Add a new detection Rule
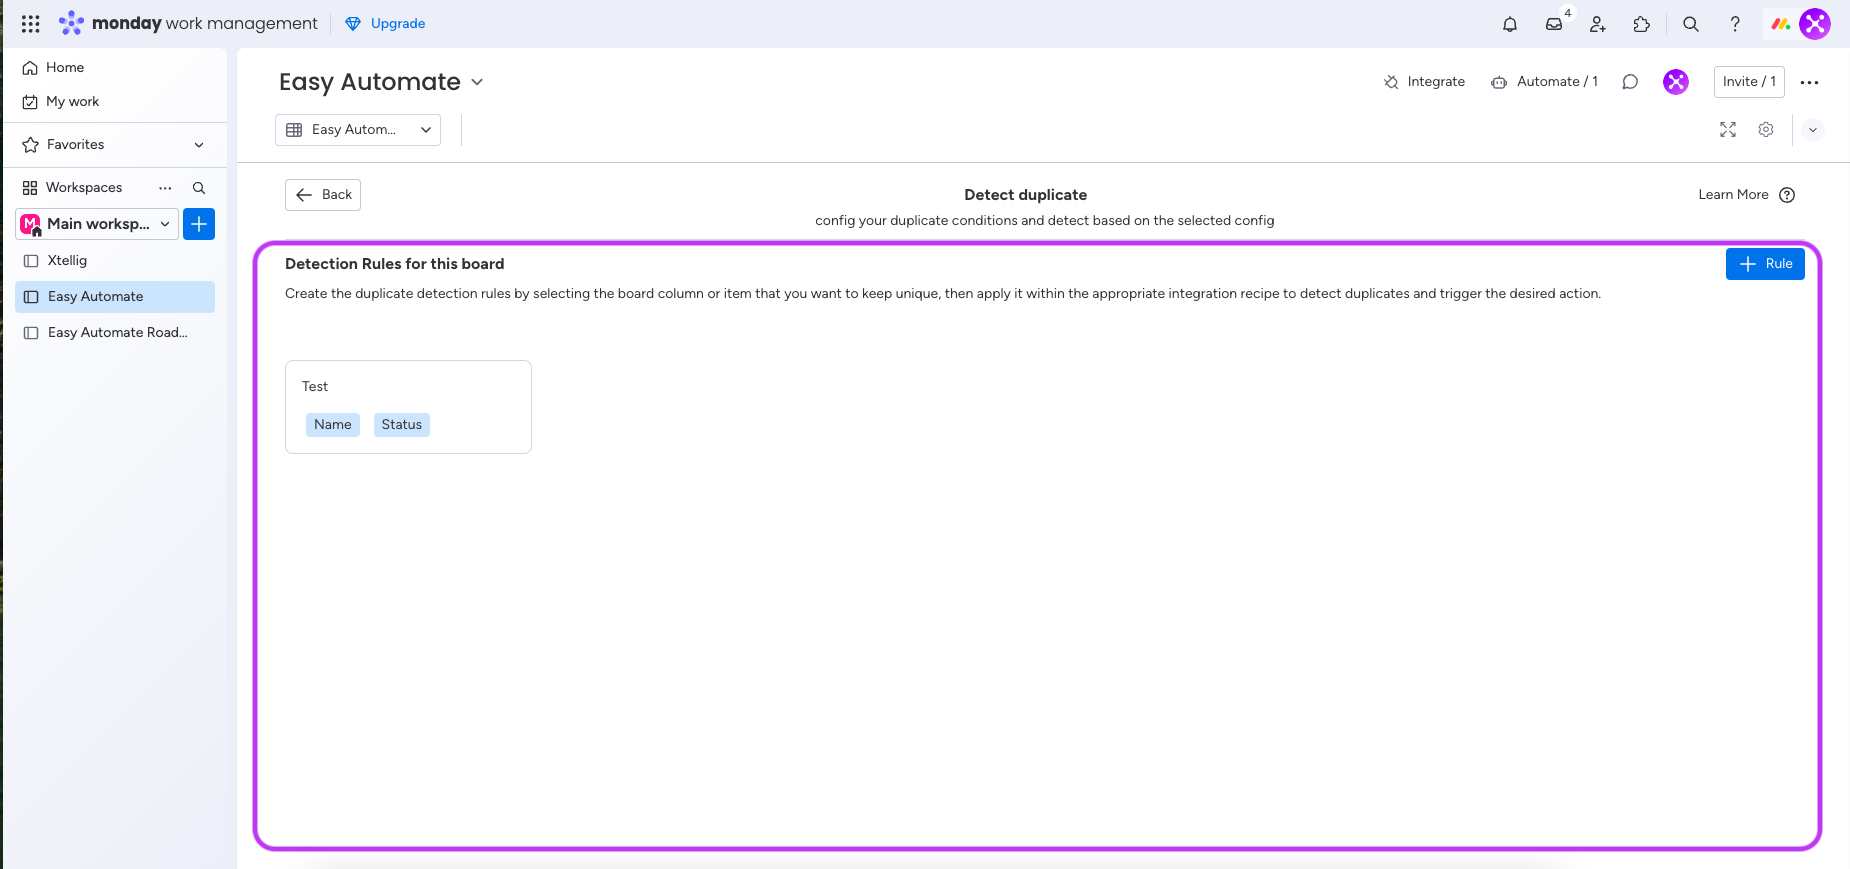 (1765, 264)
